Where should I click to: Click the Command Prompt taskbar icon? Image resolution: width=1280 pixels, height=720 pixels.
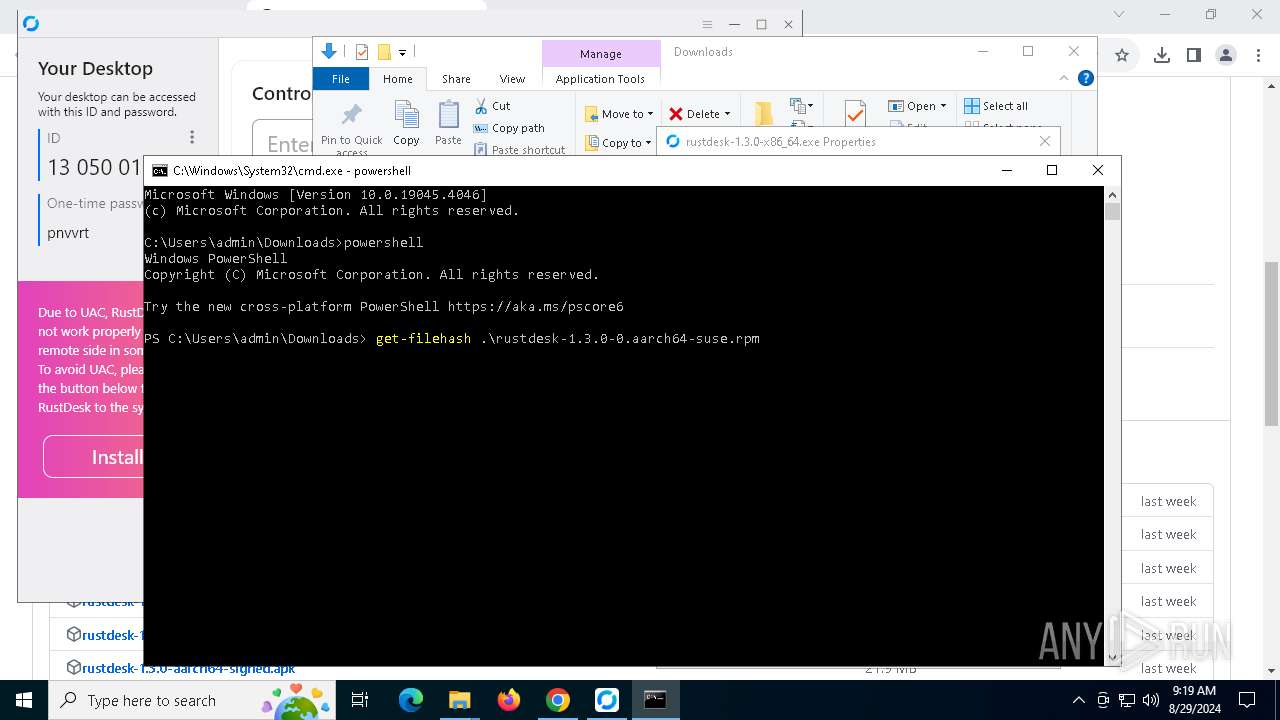point(655,700)
